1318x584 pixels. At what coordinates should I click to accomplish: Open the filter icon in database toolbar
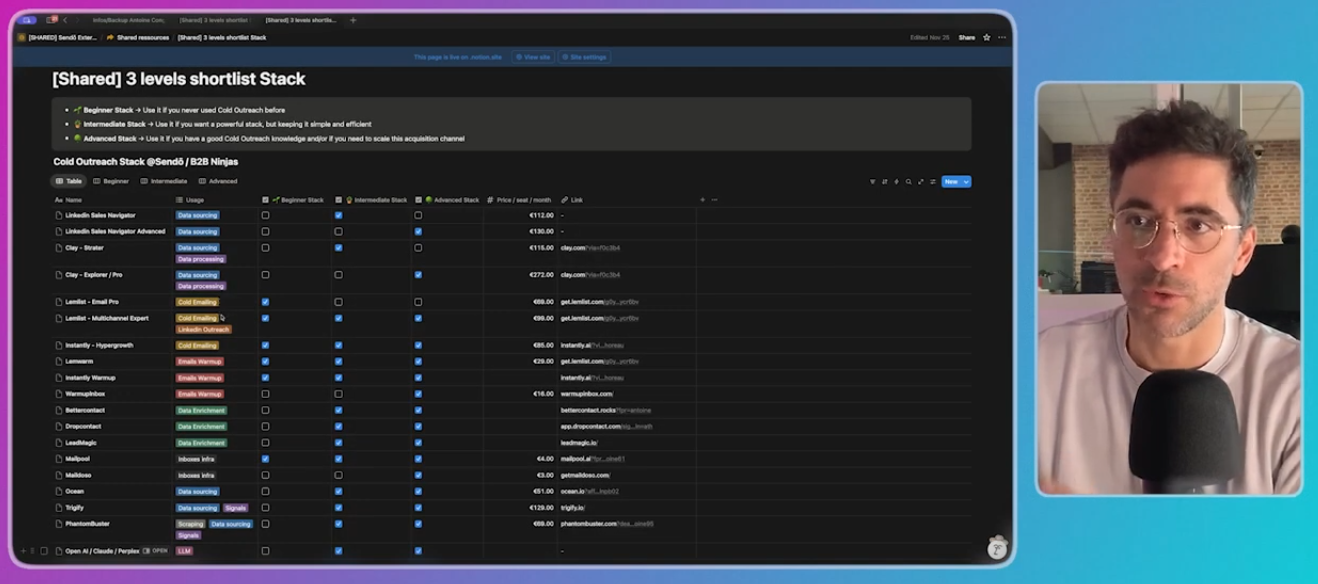point(872,182)
